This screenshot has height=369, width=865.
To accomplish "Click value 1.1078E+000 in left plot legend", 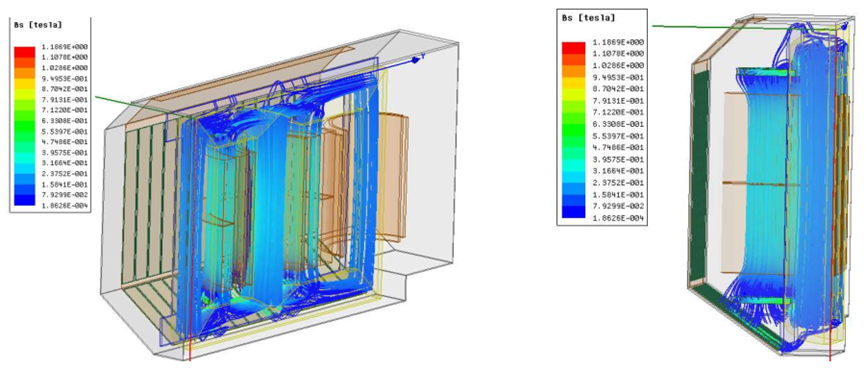I will pyautogui.click(x=66, y=57).
